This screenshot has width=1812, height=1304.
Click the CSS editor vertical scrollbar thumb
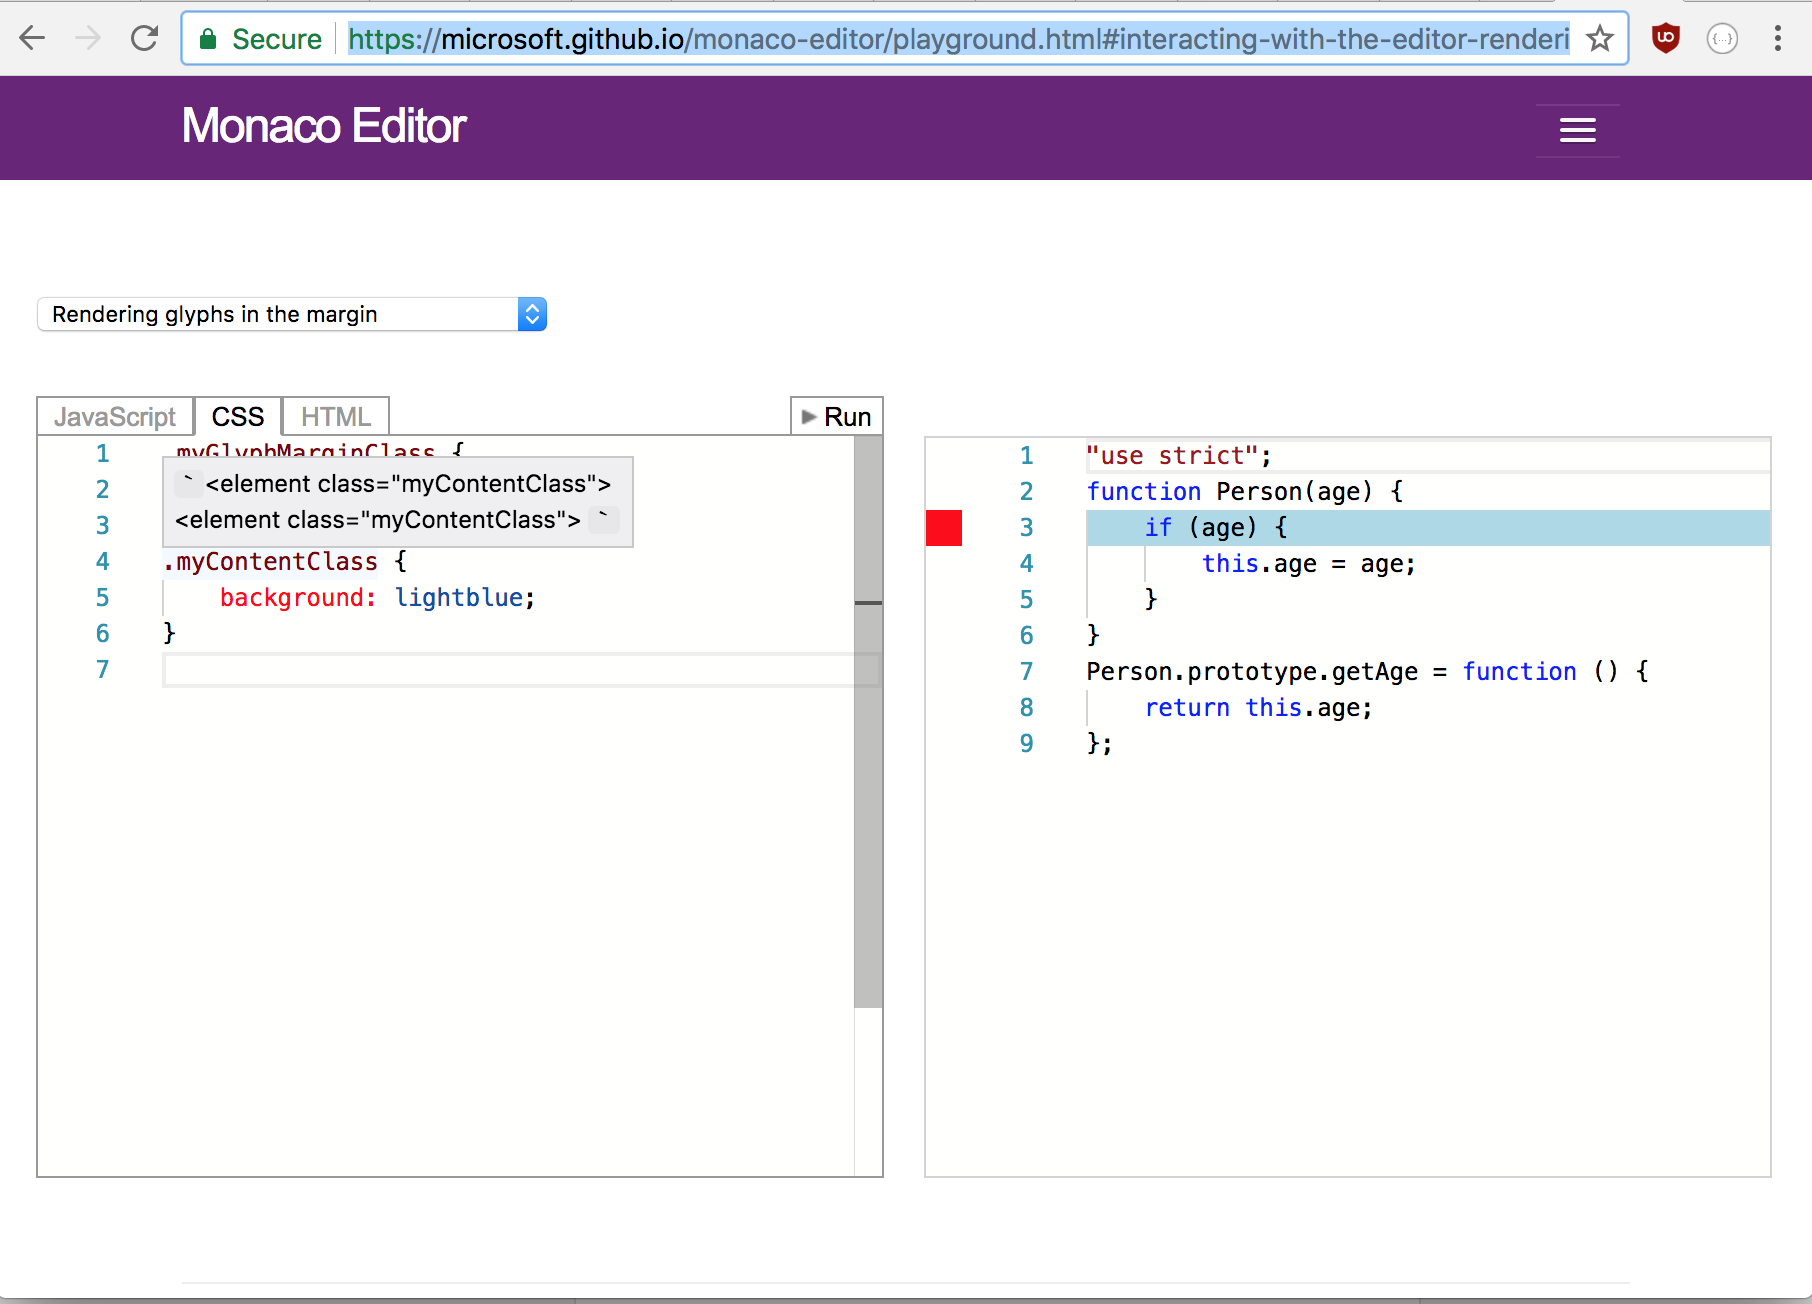pyautogui.click(x=868, y=721)
